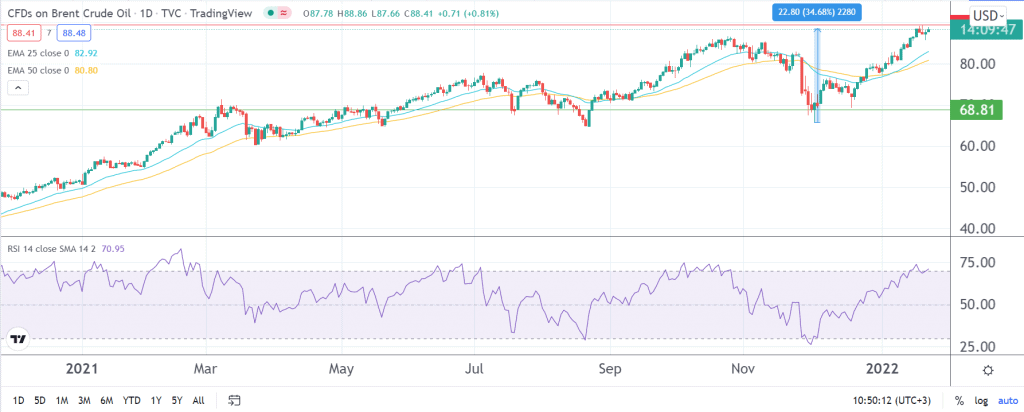Click the 88.41 sell price button

pyautogui.click(x=22, y=32)
